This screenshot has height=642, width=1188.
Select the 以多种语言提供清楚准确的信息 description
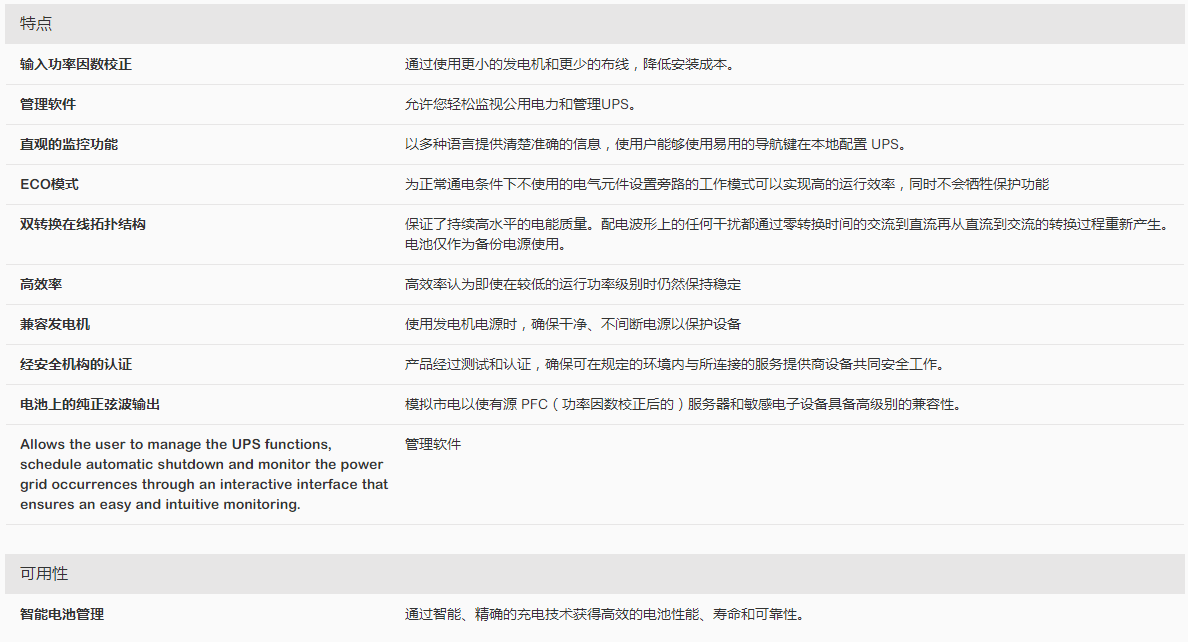(655, 144)
